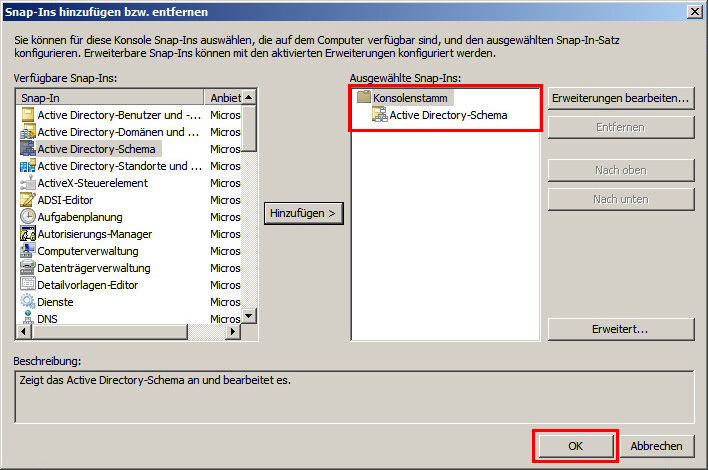The image size is (708, 470).
Task: Click the Hinzufügen > button
Action: click(304, 213)
